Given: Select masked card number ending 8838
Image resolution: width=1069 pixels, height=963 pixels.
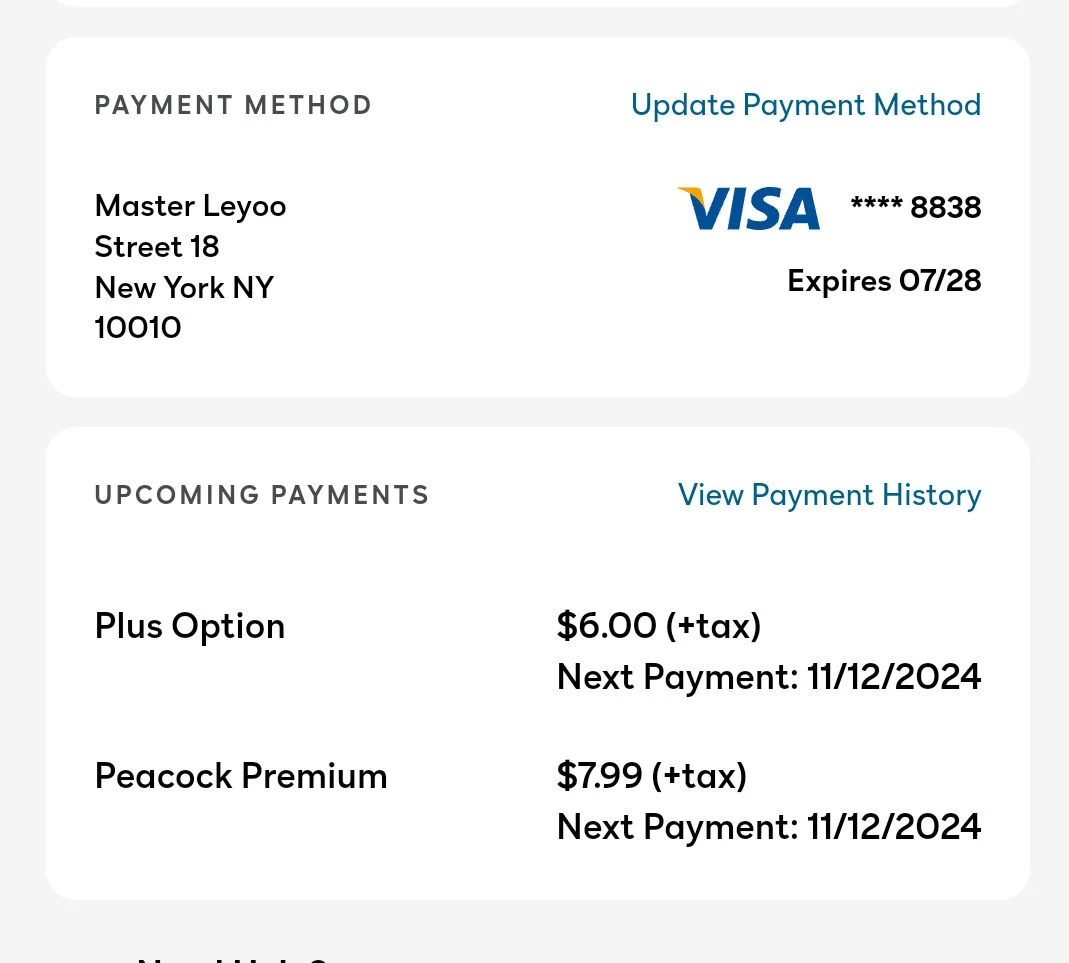Looking at the screenshot, I should click(916, 207).
